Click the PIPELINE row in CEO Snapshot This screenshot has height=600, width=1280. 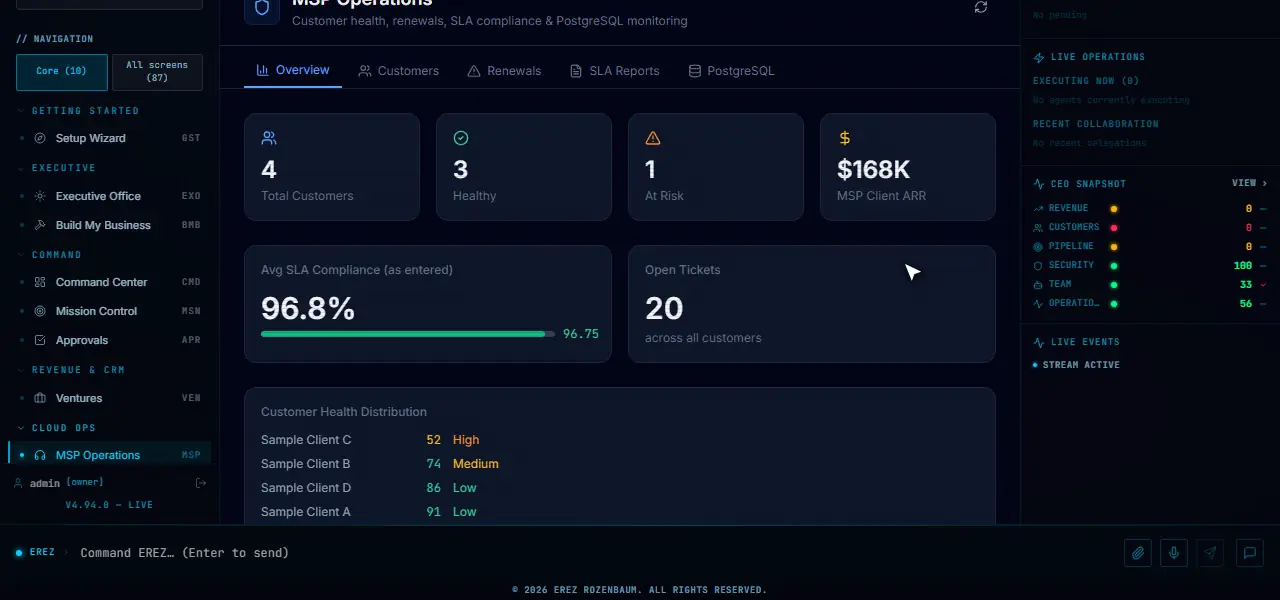coord(1150,246)
